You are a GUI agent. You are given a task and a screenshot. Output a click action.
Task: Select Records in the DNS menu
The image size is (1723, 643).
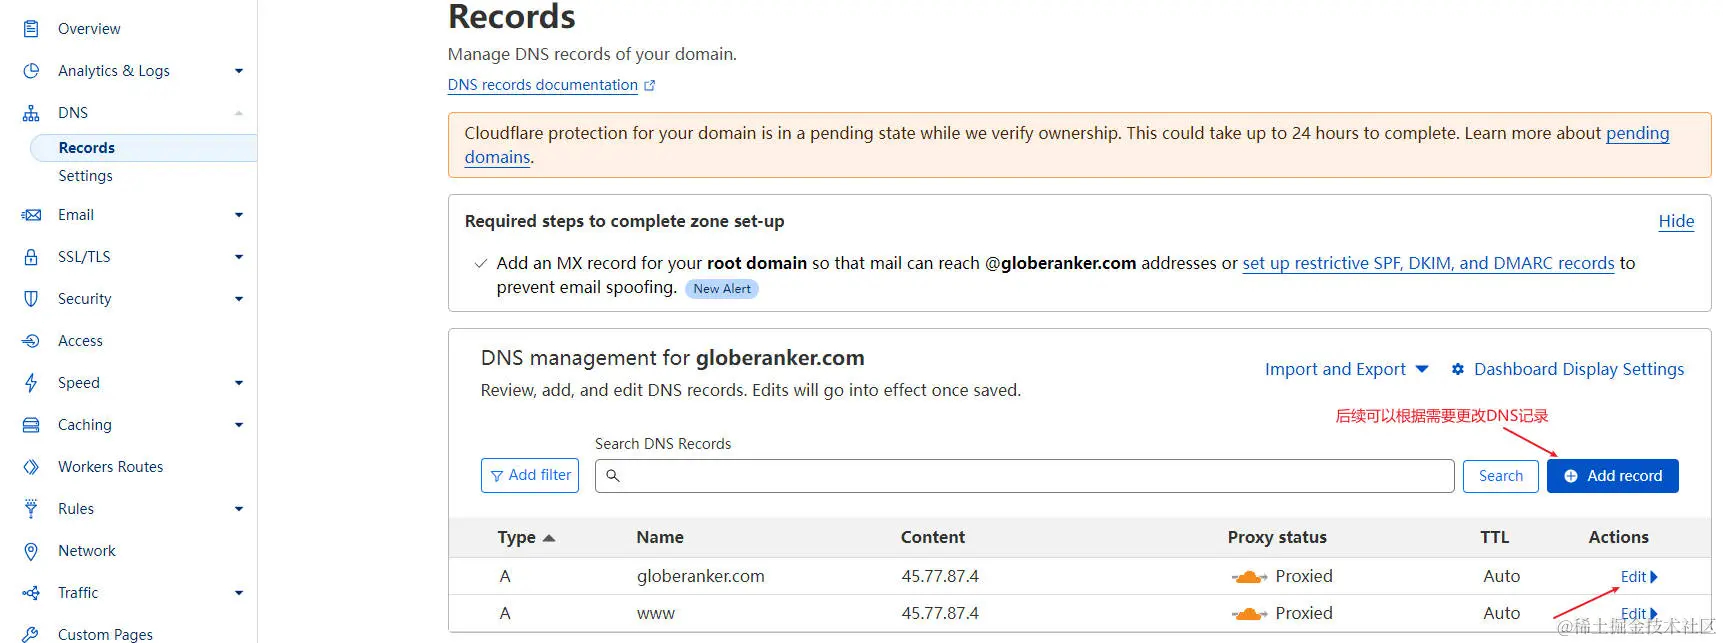coord(87,148)
